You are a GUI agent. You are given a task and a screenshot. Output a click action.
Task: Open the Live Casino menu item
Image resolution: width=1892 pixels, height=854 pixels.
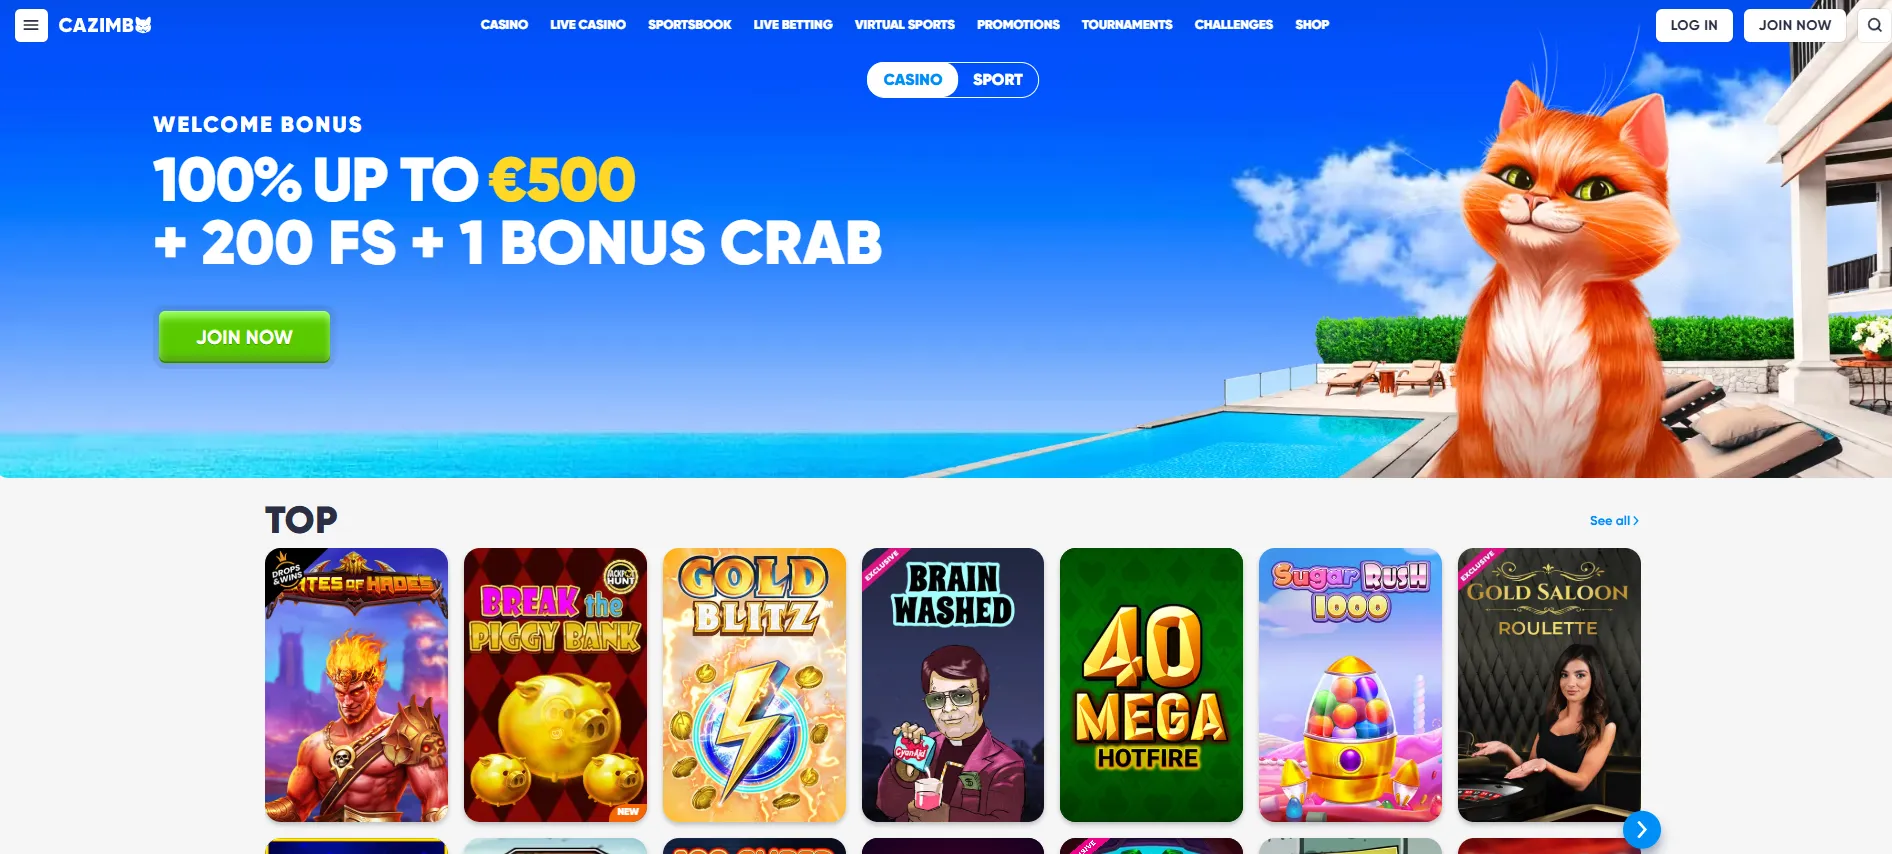tap(588, 25)
